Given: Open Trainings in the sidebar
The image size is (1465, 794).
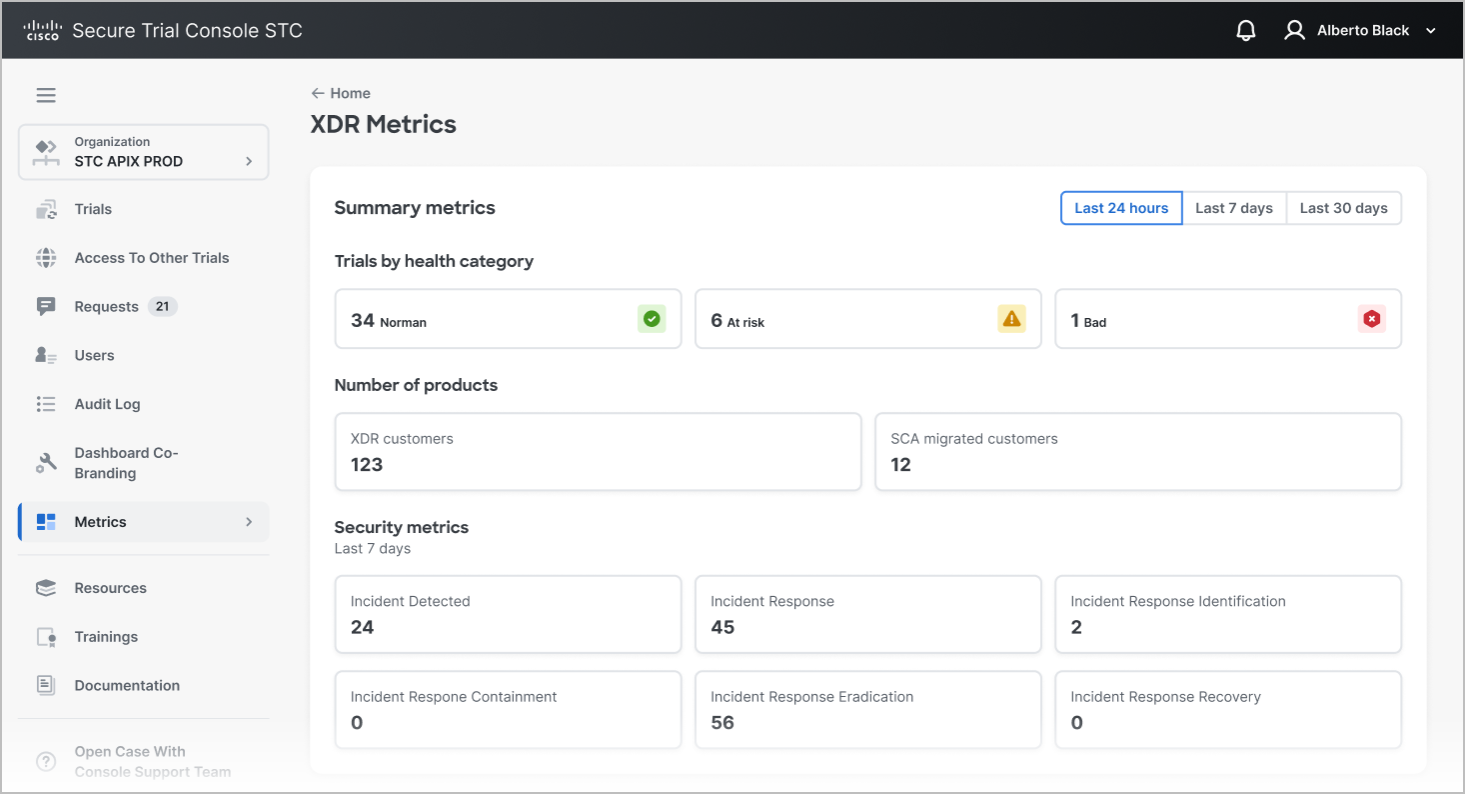Looking at the screenshot, I should [x=106, y=637].
